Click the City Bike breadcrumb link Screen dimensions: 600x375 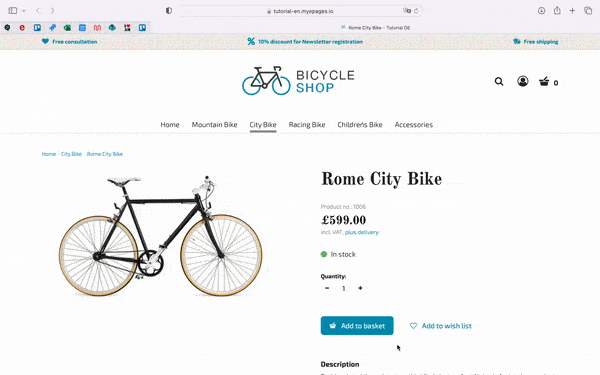tap(71, 154)
